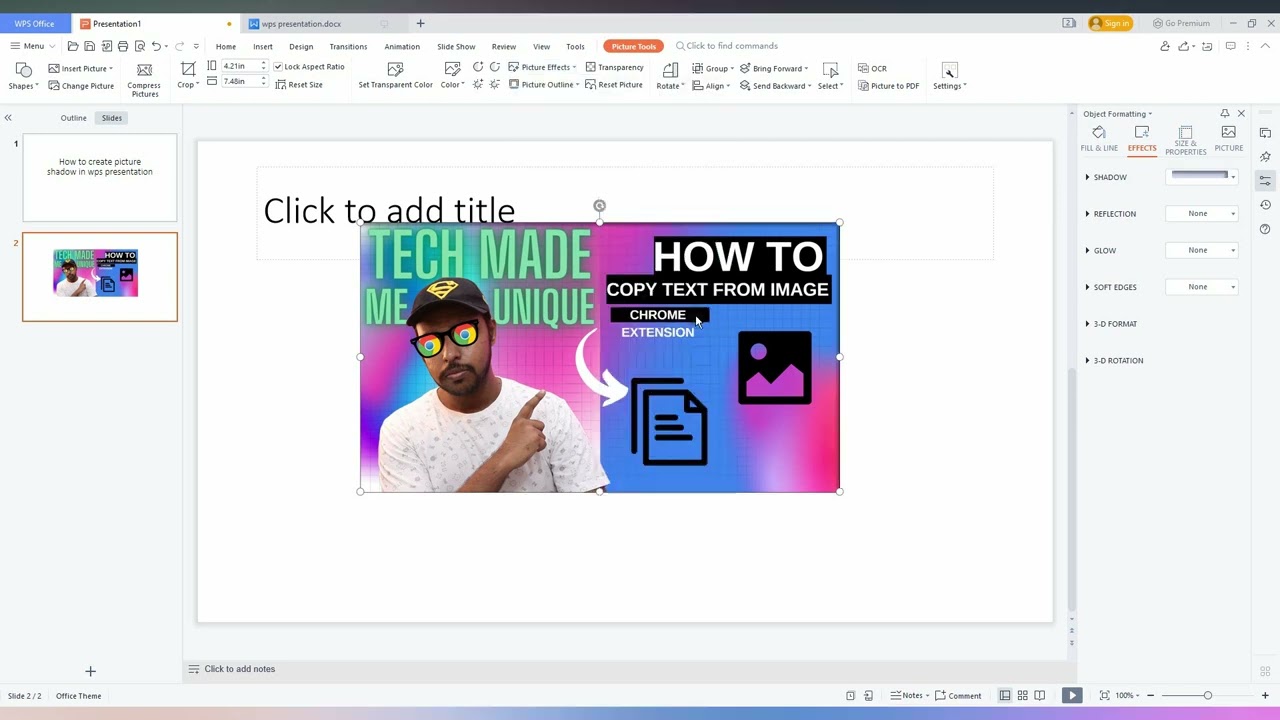
Task: Open the Transparency tool
Action: (x=615, y=67)
